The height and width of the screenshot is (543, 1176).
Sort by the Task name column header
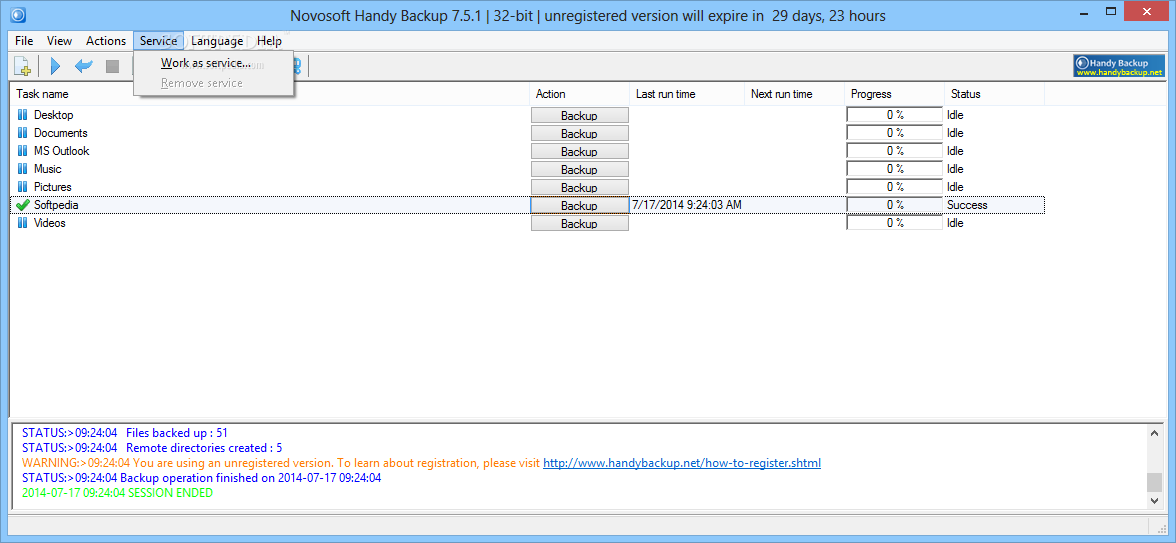(x=270, y=94)
